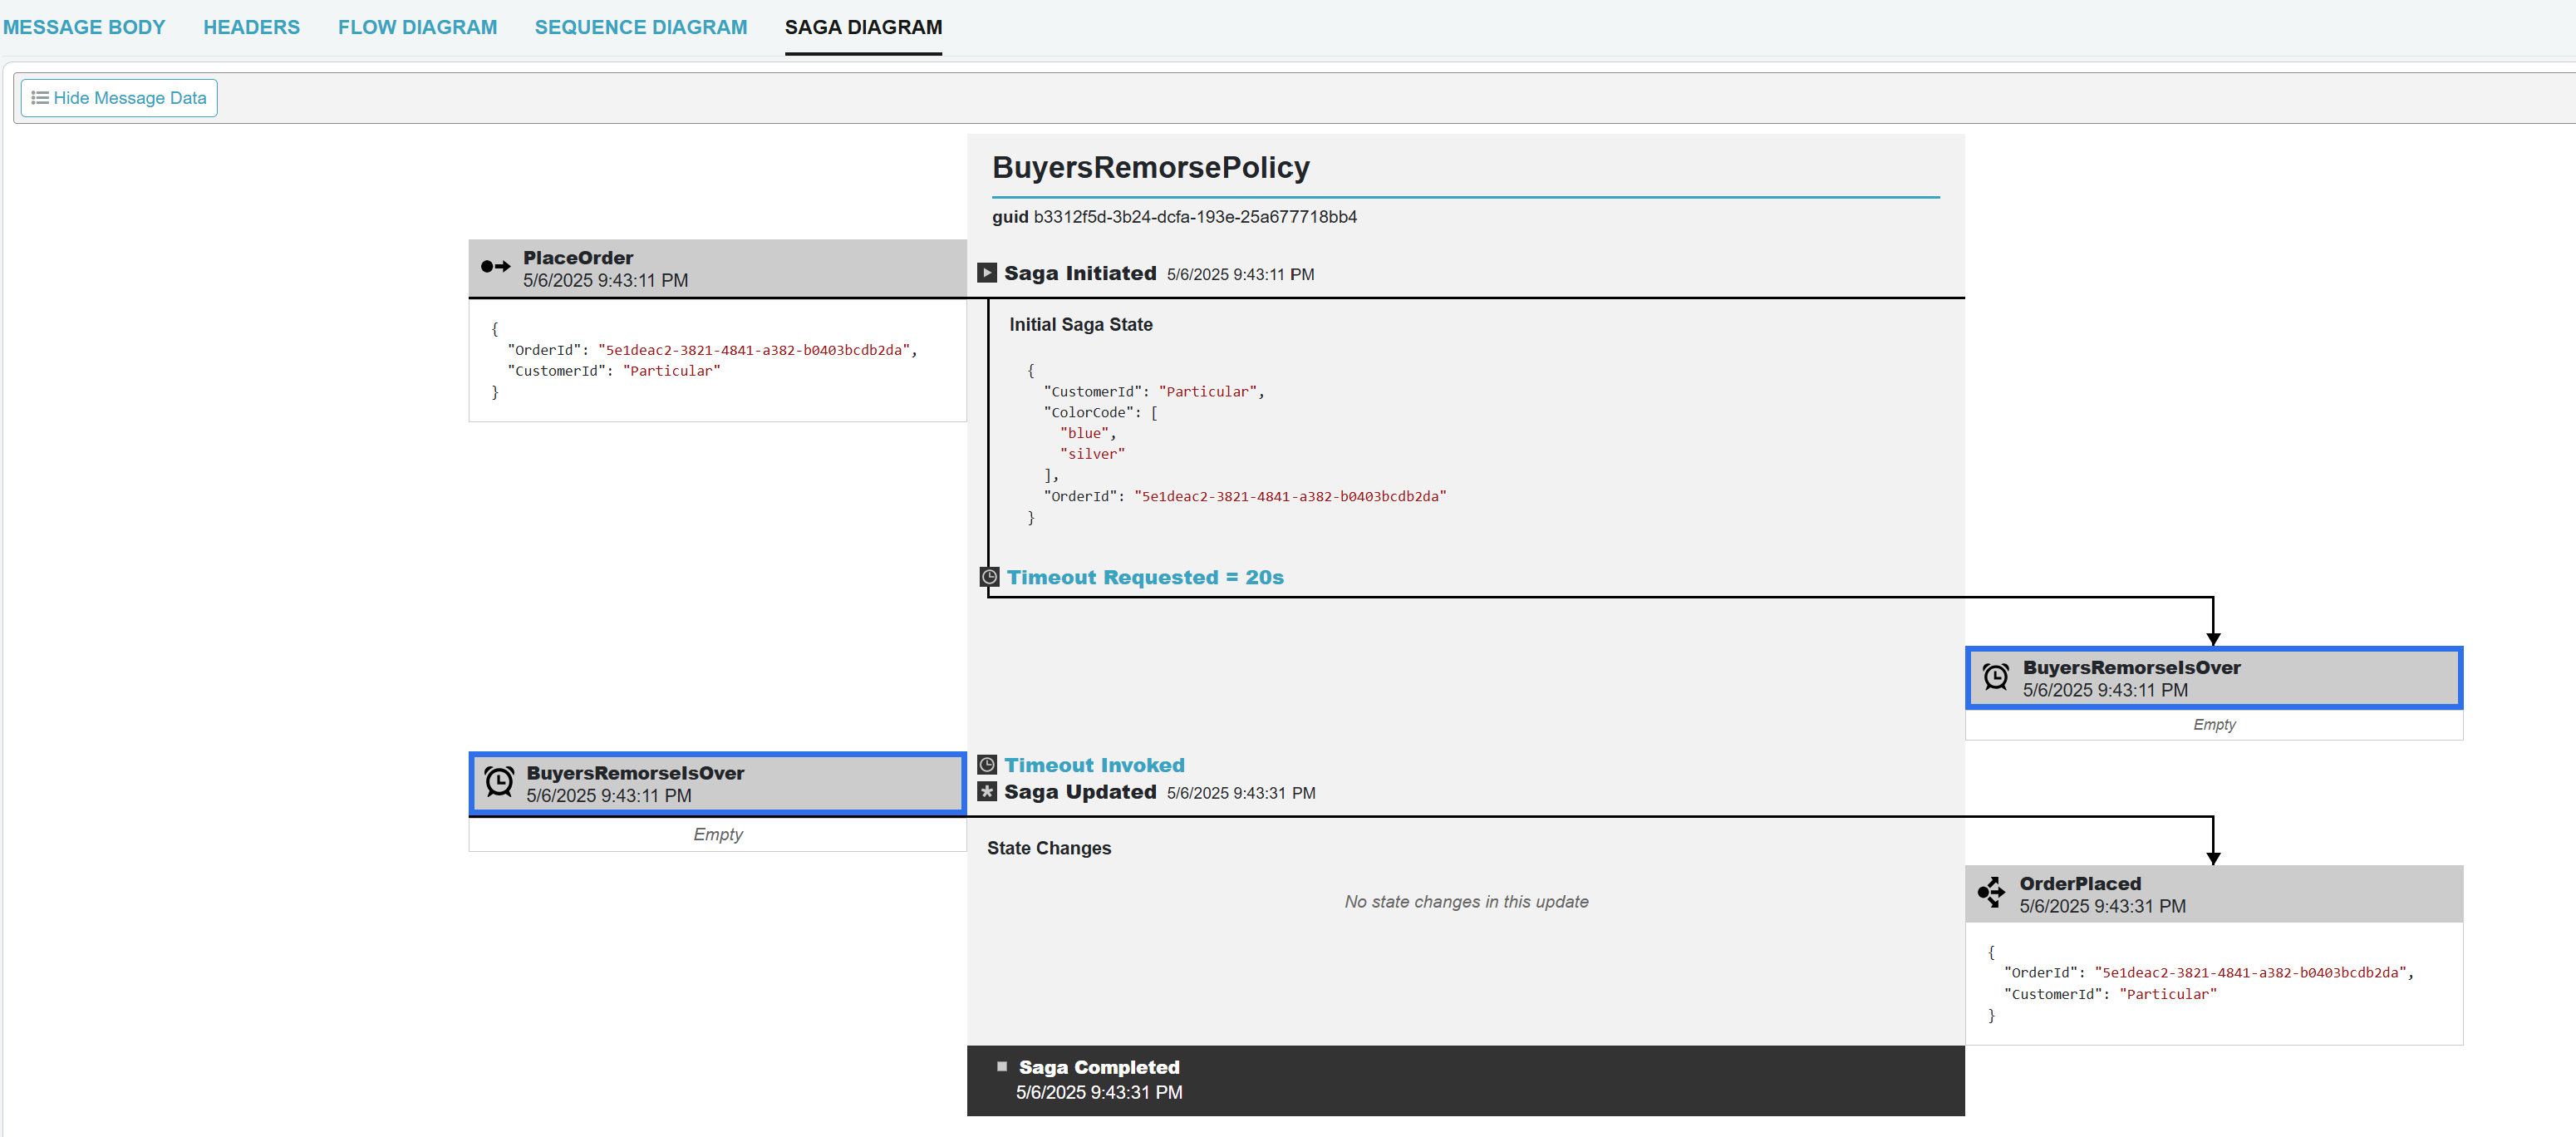Click the CustomerId "Particular" value in PlaceOrder
The height and width of the screenshot is (1137, 2576).
click(671, 371)
